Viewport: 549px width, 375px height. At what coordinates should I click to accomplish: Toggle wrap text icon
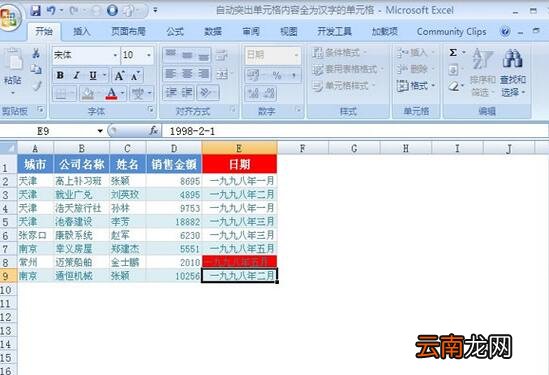[221, 55]
